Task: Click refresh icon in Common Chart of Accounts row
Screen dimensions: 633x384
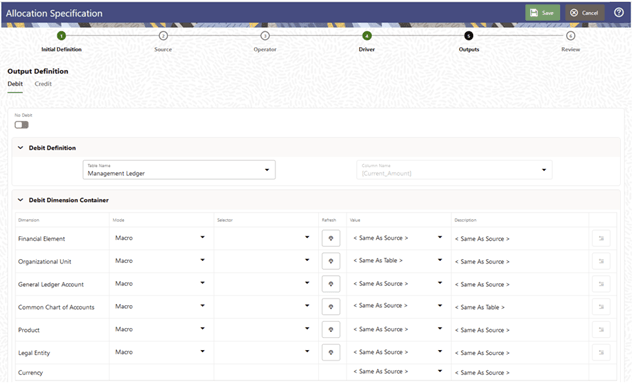Action: 331,306
